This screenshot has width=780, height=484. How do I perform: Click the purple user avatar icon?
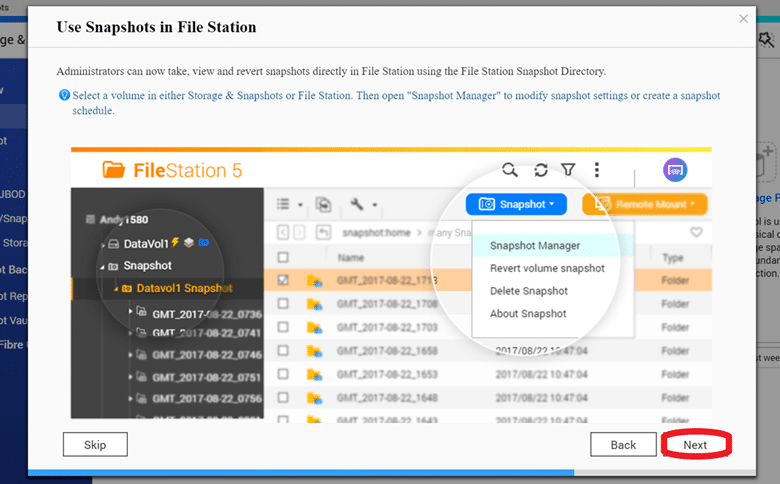click(x=675, y=170)
